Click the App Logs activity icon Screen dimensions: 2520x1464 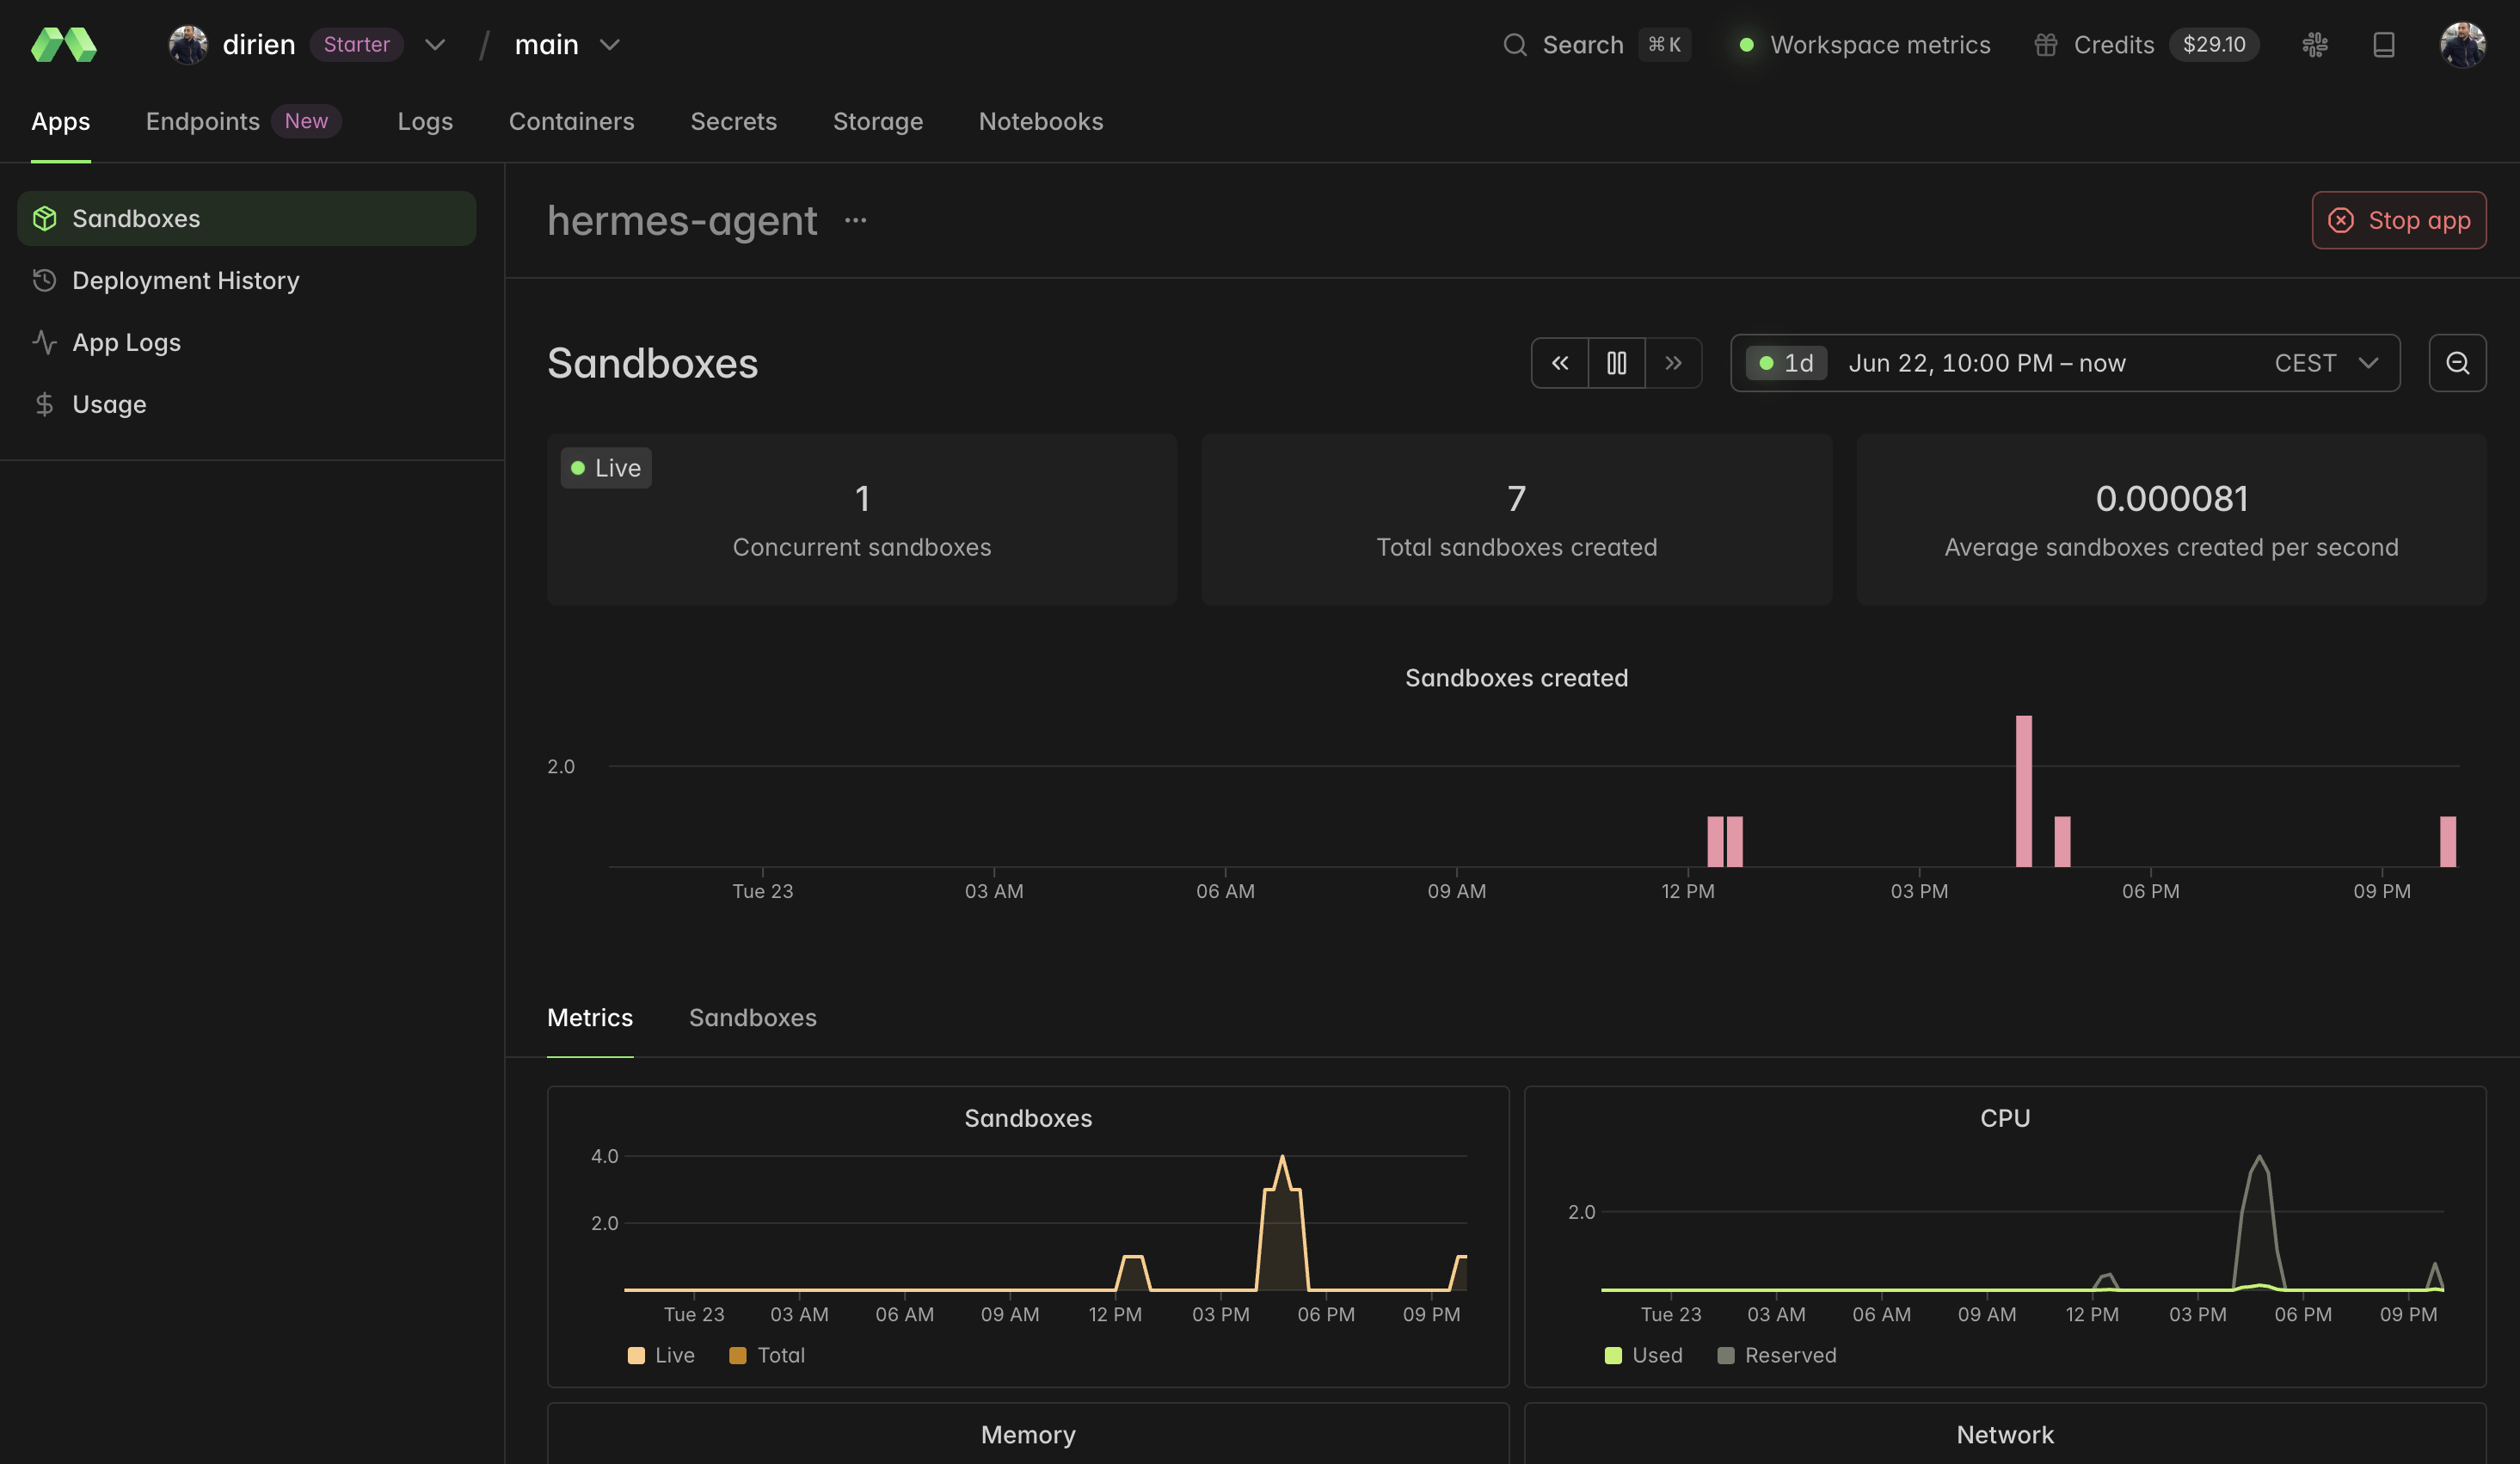44,342
